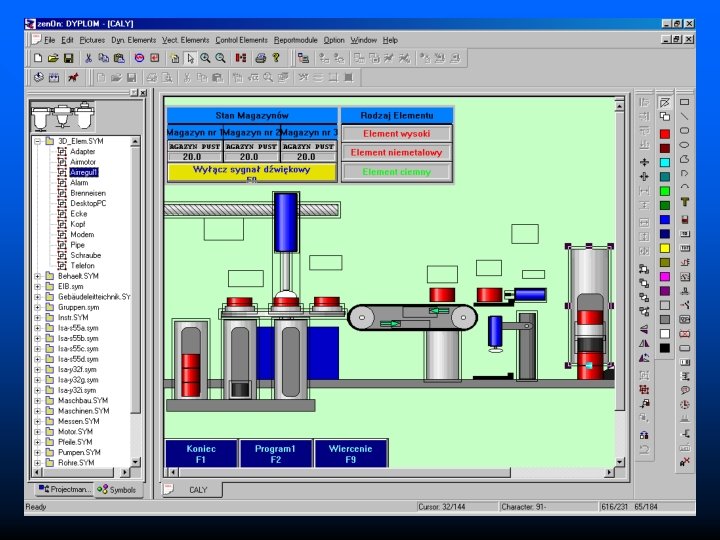
Task: Pick the bright red color swatch
Action: pos(664,134)
